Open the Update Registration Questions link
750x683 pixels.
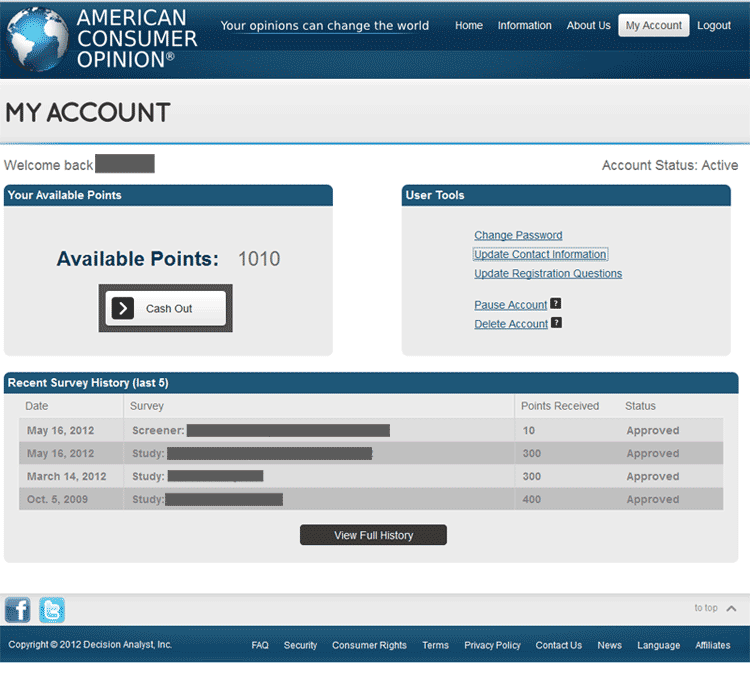(x=548, y=274)
